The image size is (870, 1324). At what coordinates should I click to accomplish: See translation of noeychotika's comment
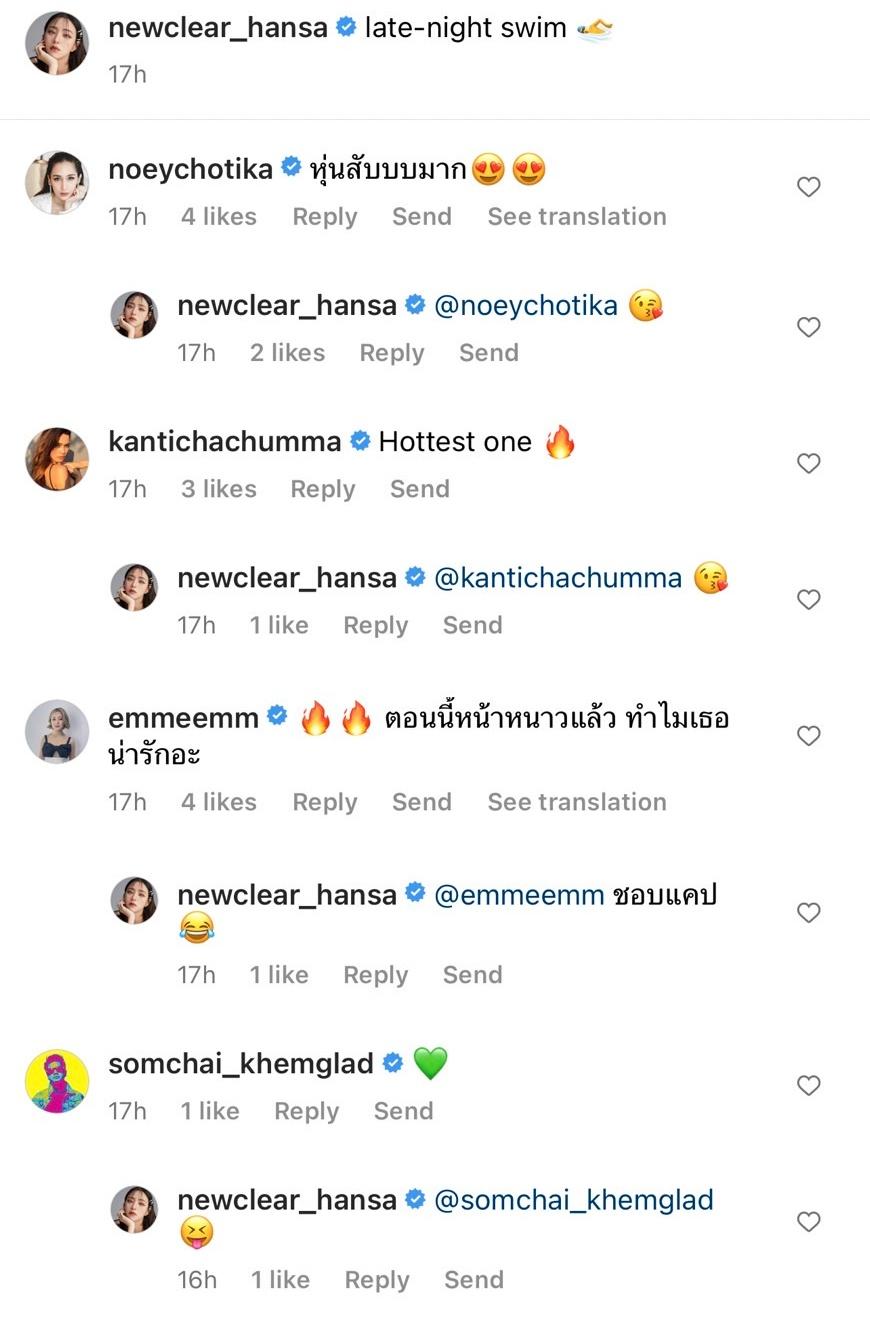576,217
